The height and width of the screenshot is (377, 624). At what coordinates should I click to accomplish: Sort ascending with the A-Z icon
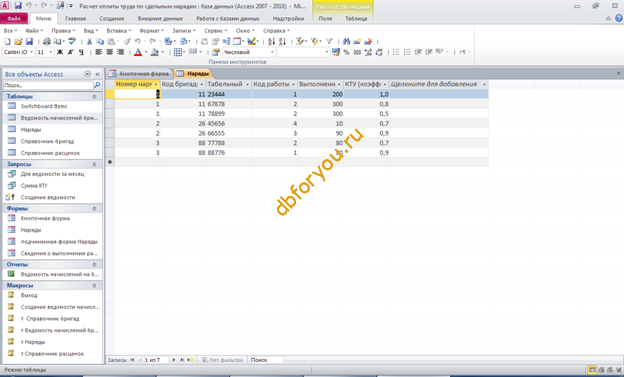271,41
